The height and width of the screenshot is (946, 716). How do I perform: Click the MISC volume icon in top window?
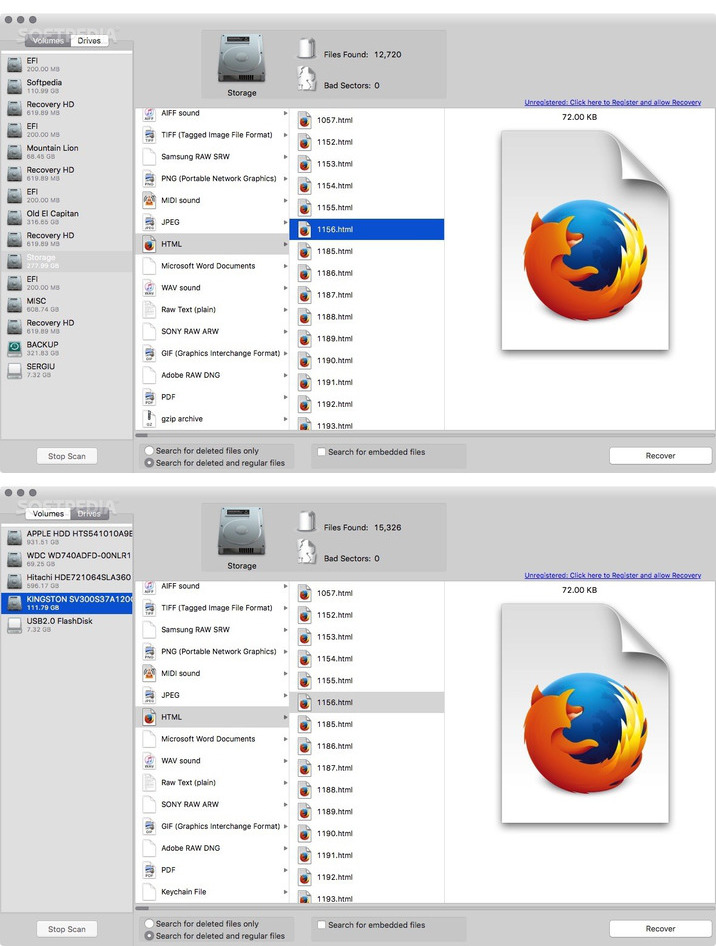[x=14, y=305]
